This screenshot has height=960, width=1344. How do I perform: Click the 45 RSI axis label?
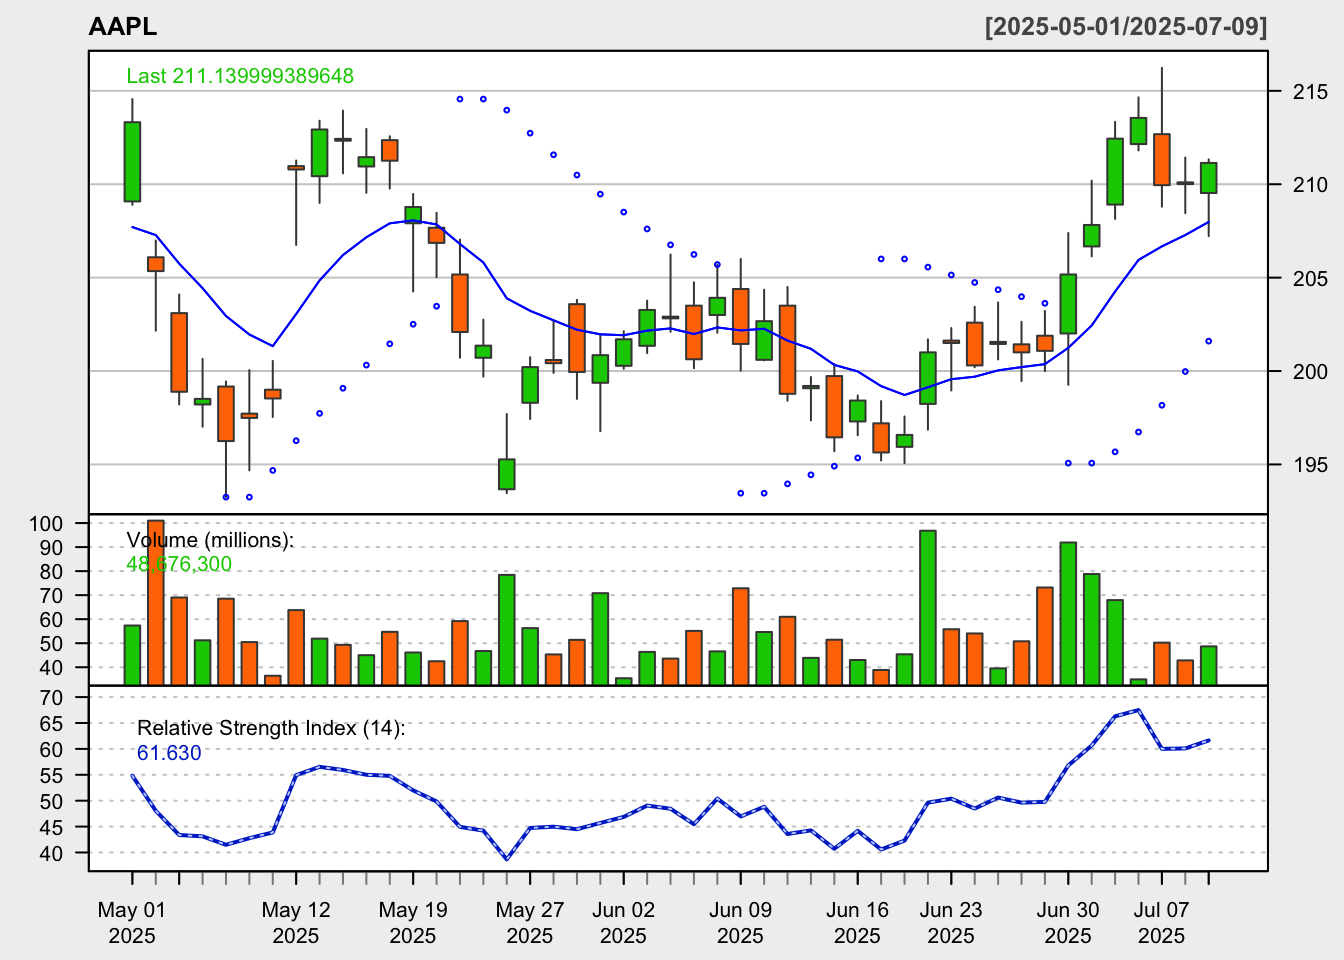(52, 828)
